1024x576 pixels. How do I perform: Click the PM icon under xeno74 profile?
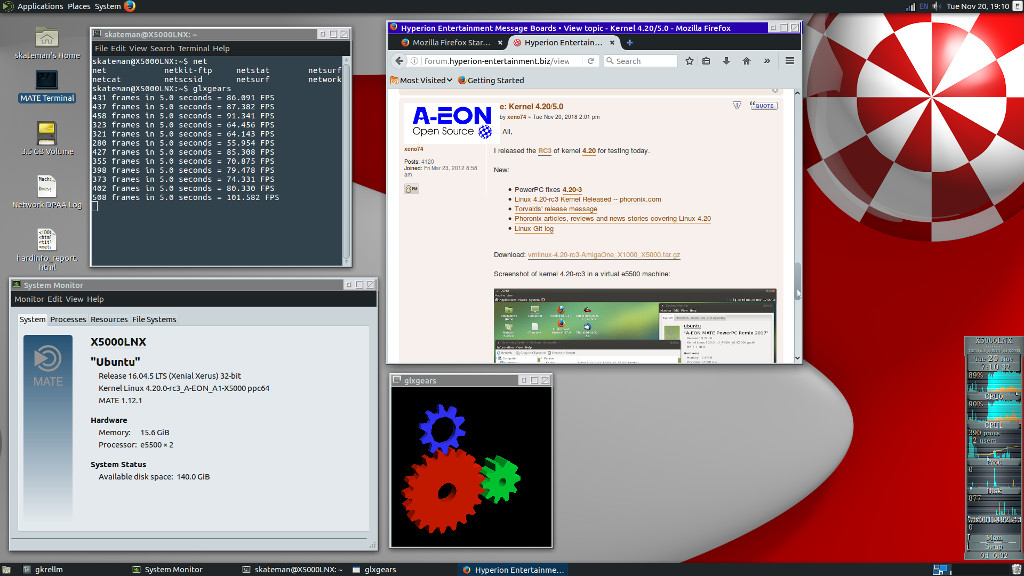click(411, 189)
